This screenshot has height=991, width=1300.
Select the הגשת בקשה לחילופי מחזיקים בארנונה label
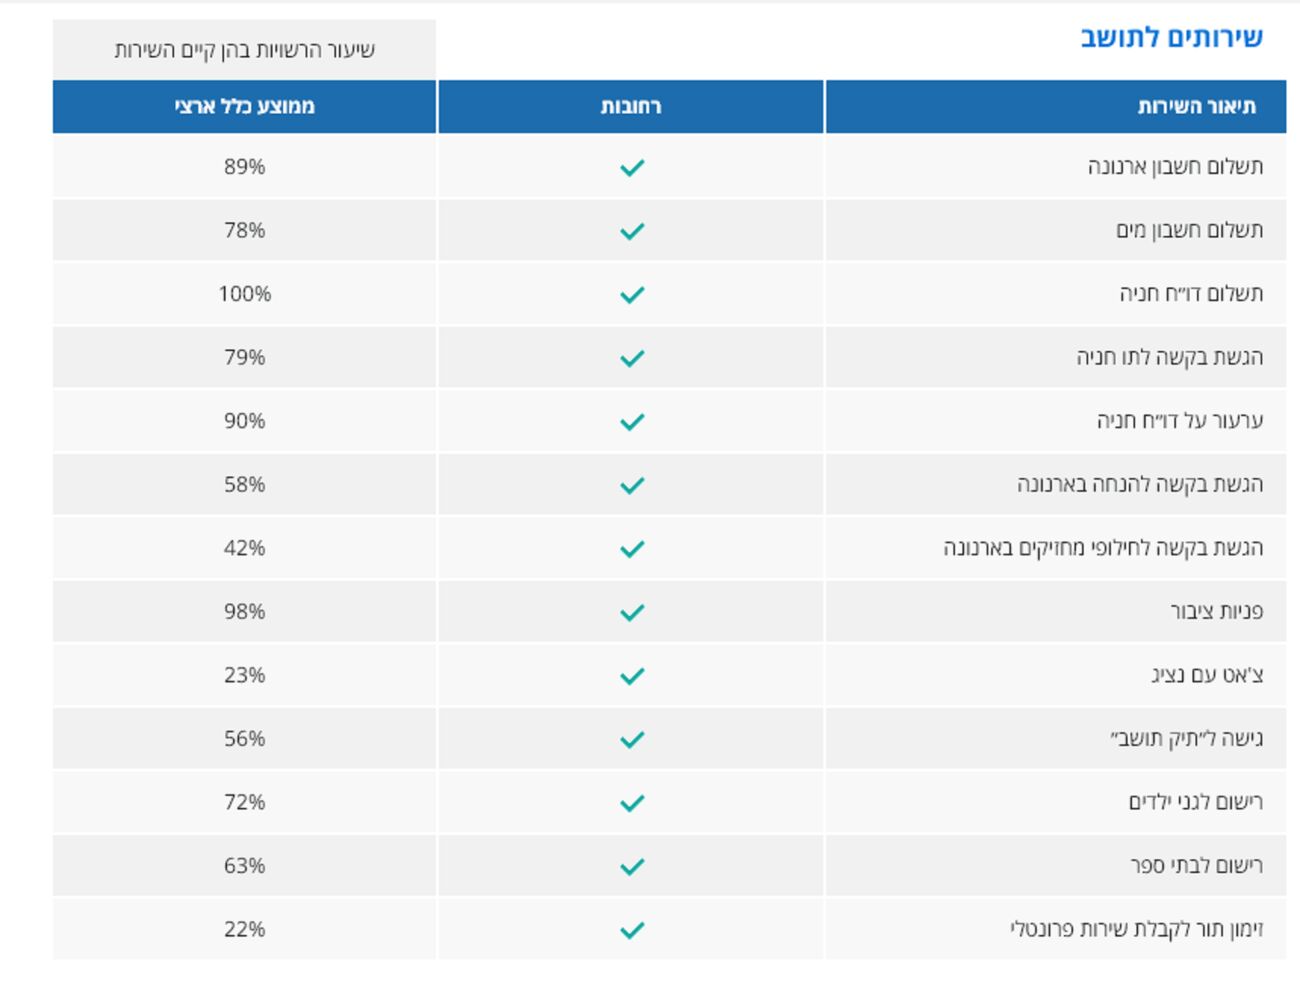[x=1103, y=548]
